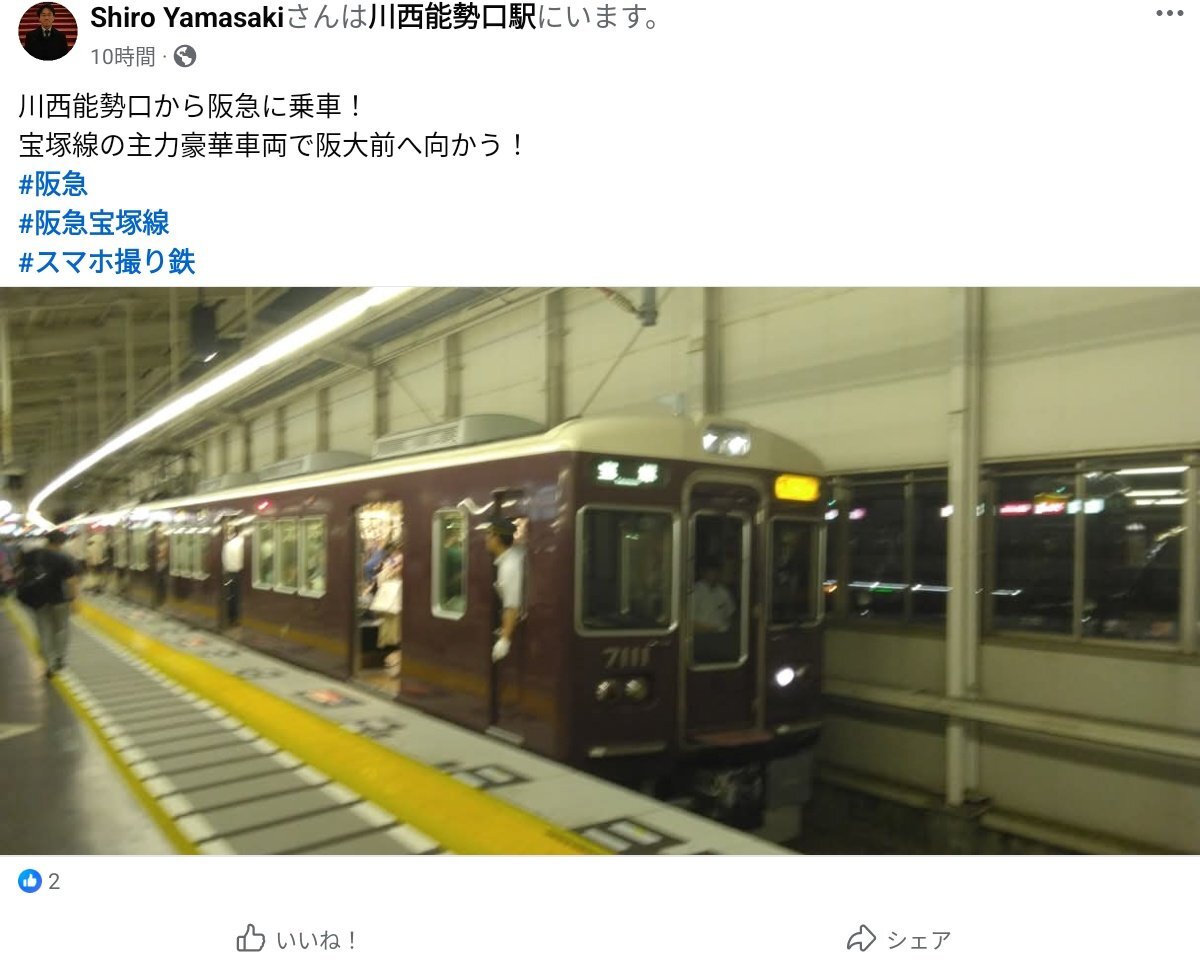Viewport: 1200px width, 968px height.
Task: Click the globe public audience icon
Action: tap(185, 56)
